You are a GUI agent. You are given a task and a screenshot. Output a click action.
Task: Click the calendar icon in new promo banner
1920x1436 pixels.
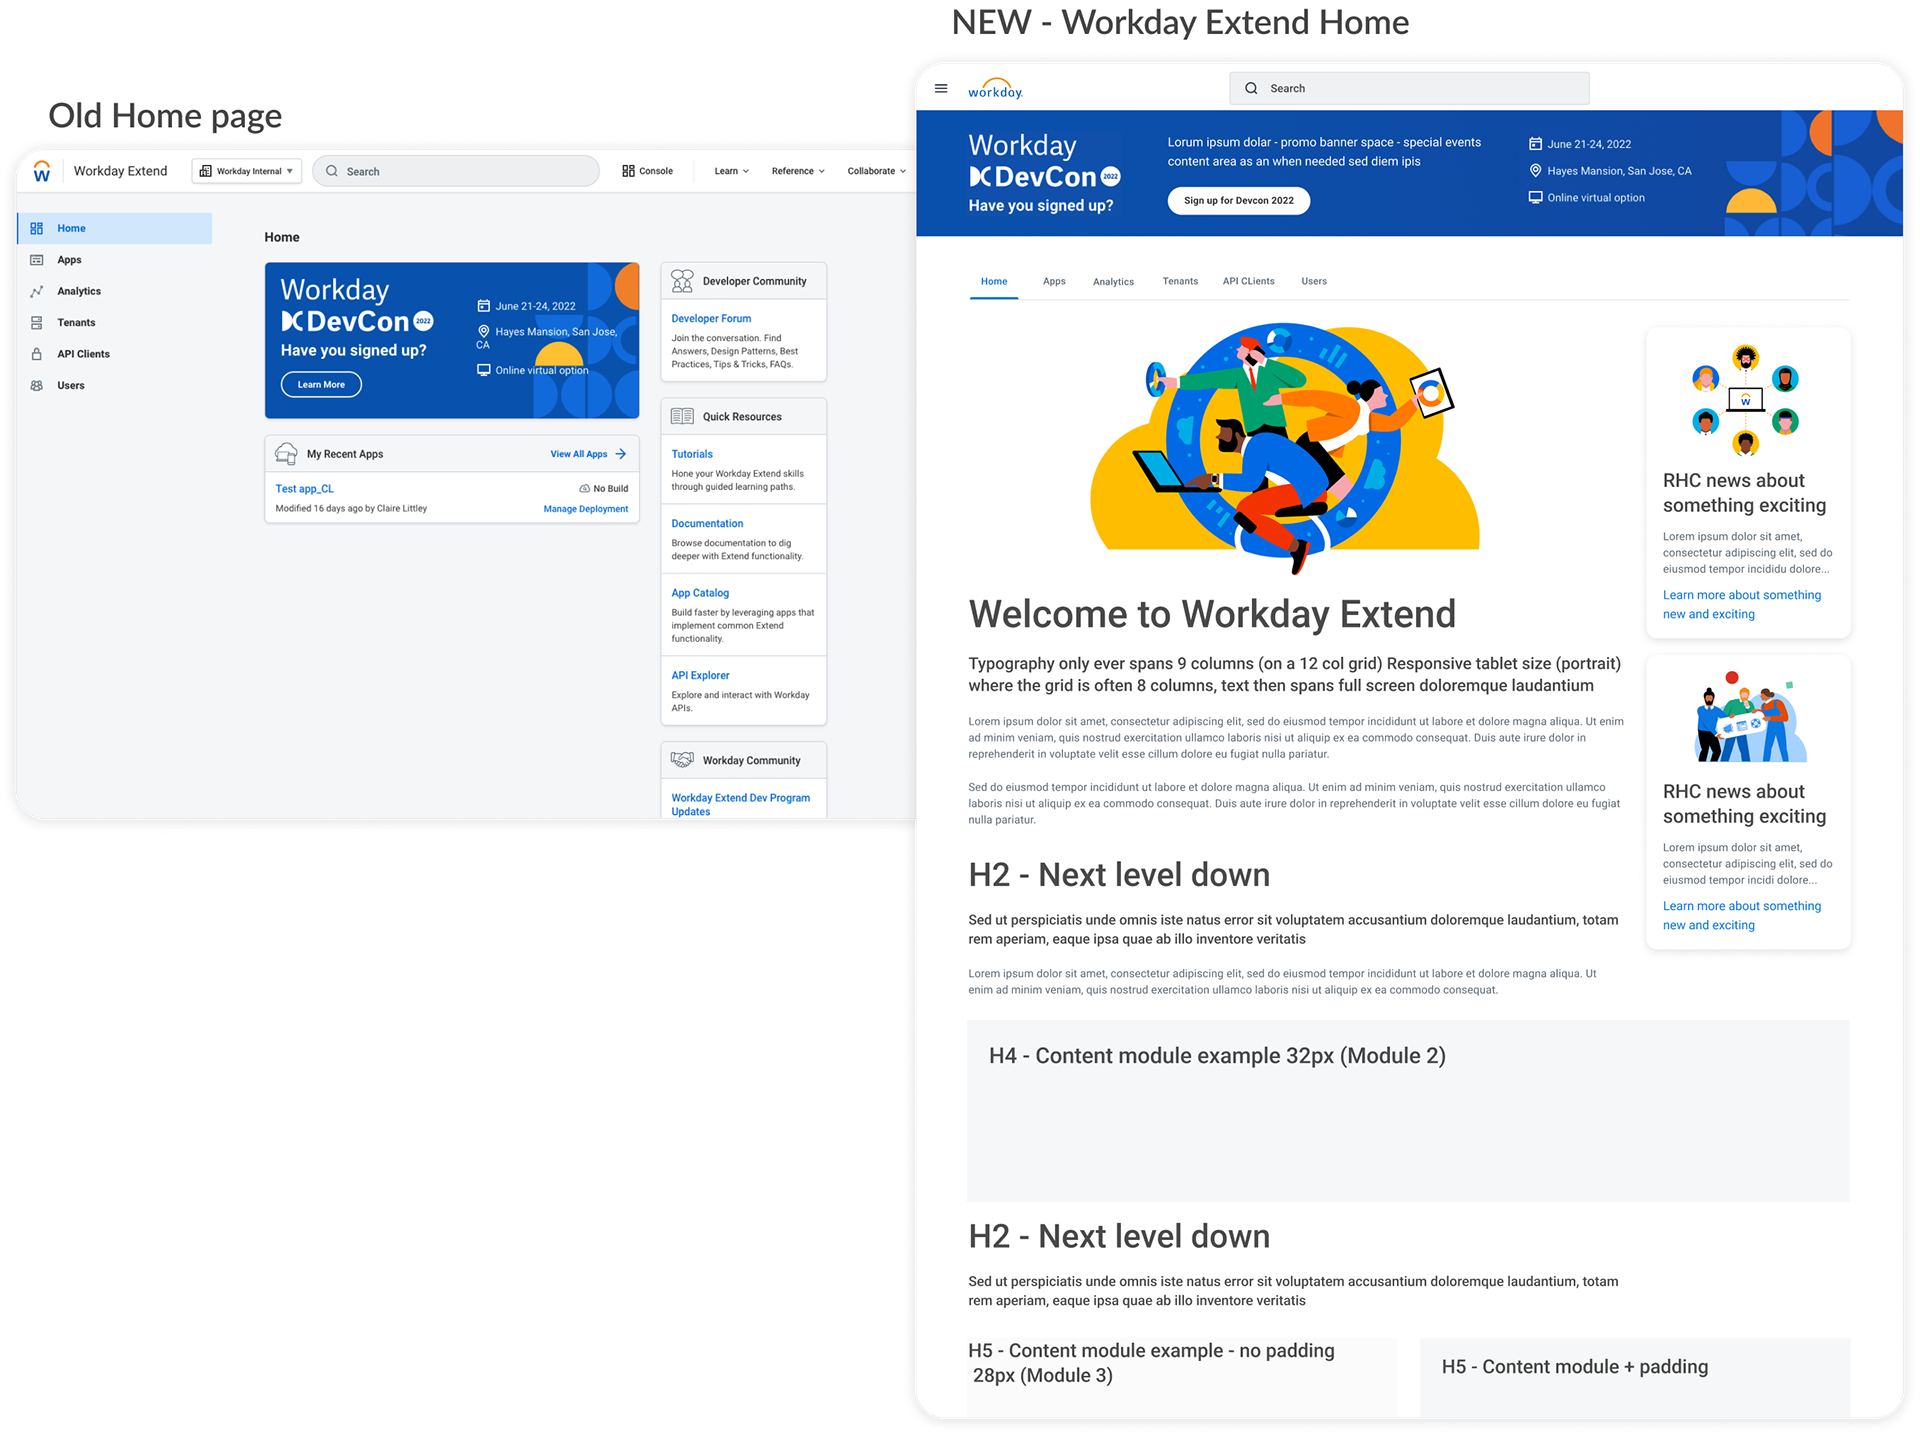coord(1535,144)
